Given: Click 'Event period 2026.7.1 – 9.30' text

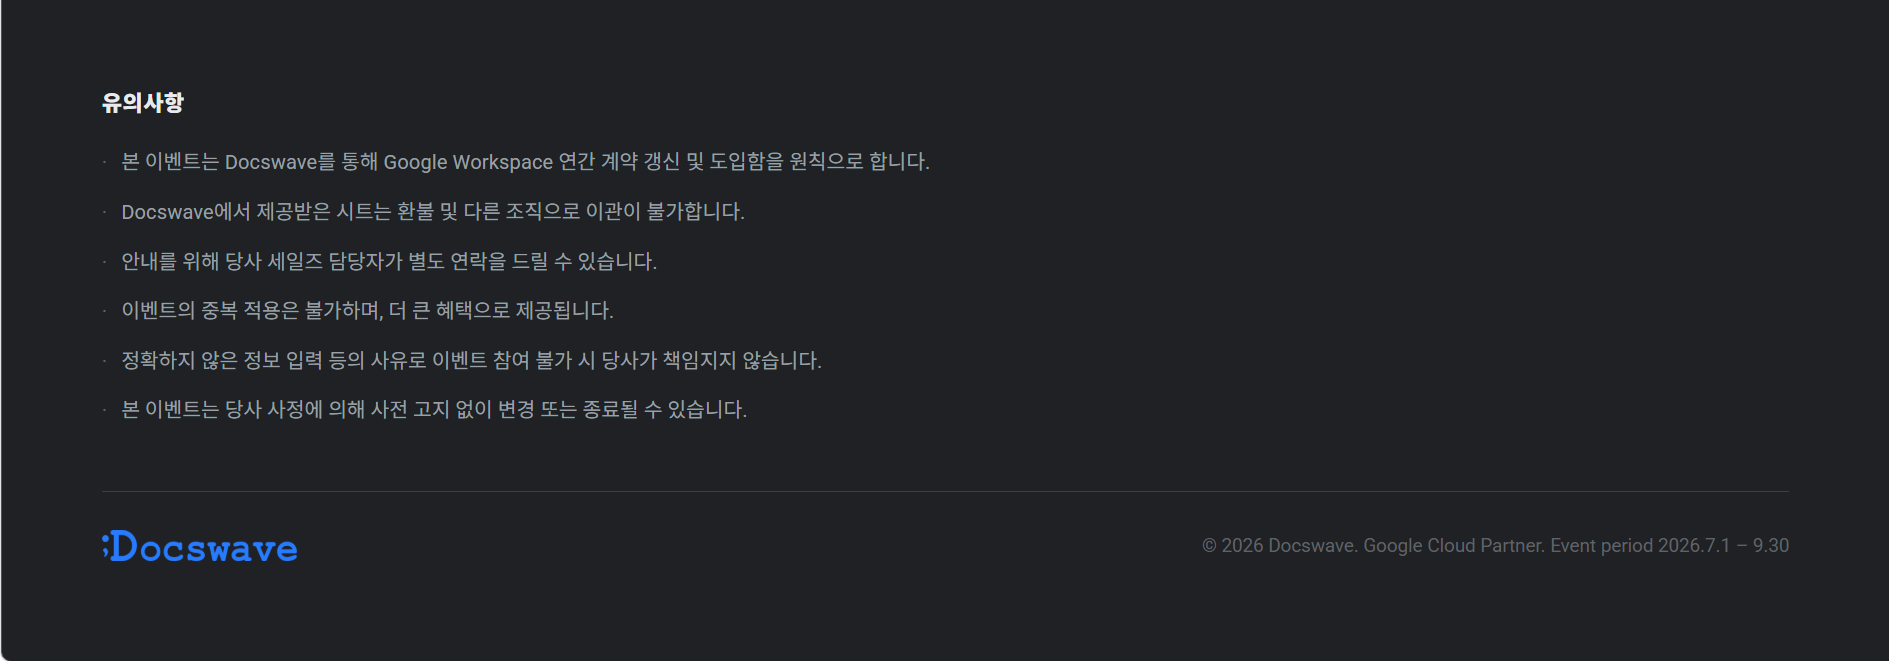Looking at the screenshot, I should coord(1670,546).
